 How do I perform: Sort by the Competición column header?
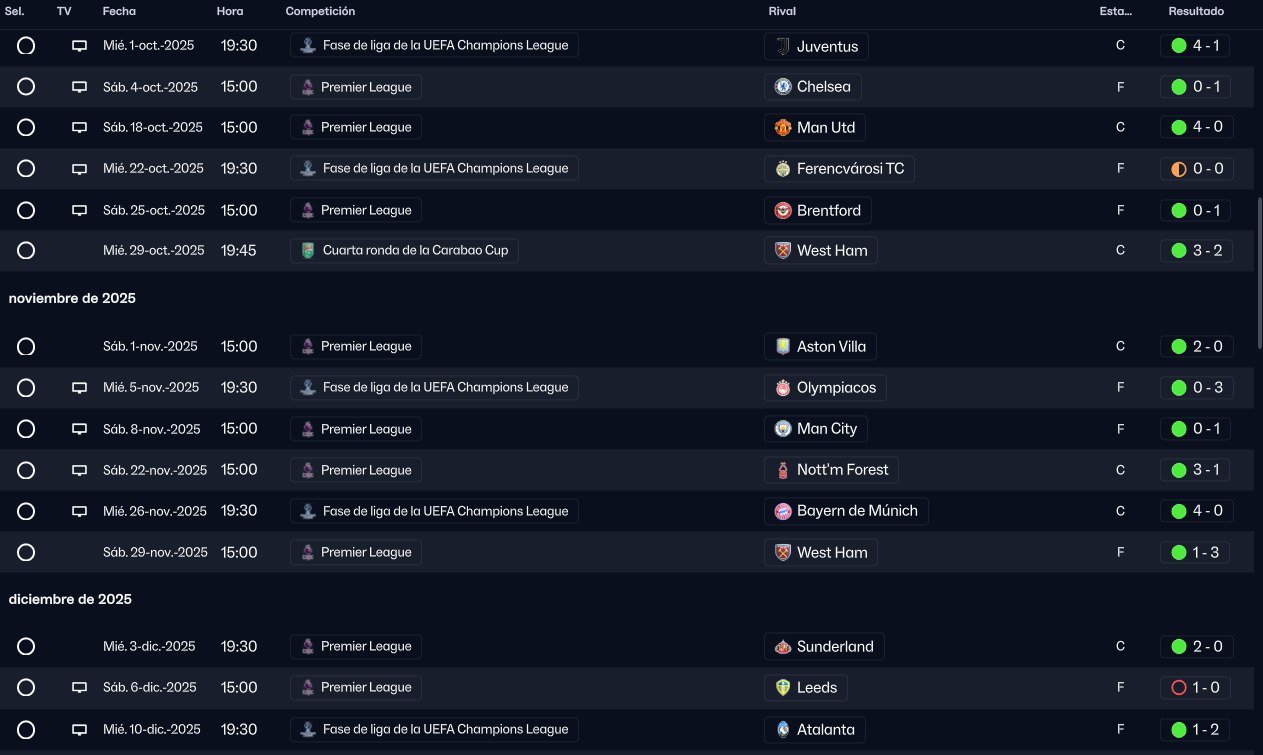point(320,11)
